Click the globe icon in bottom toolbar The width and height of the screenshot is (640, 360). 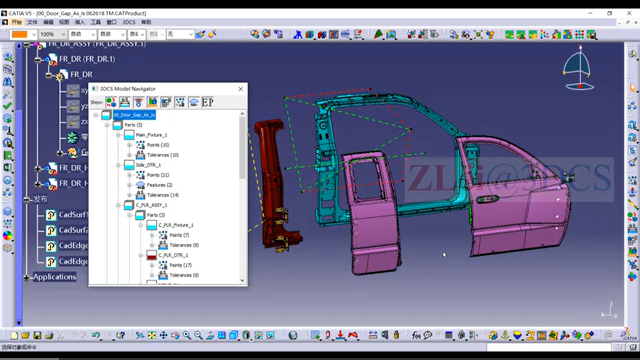pos(293,336)
